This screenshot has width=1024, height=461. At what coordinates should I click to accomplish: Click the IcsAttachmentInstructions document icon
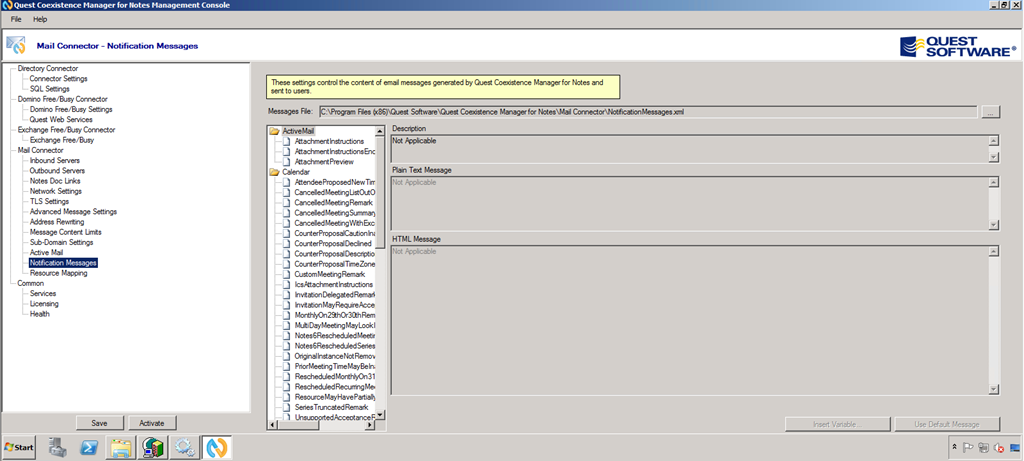click(x=286, y=284)
